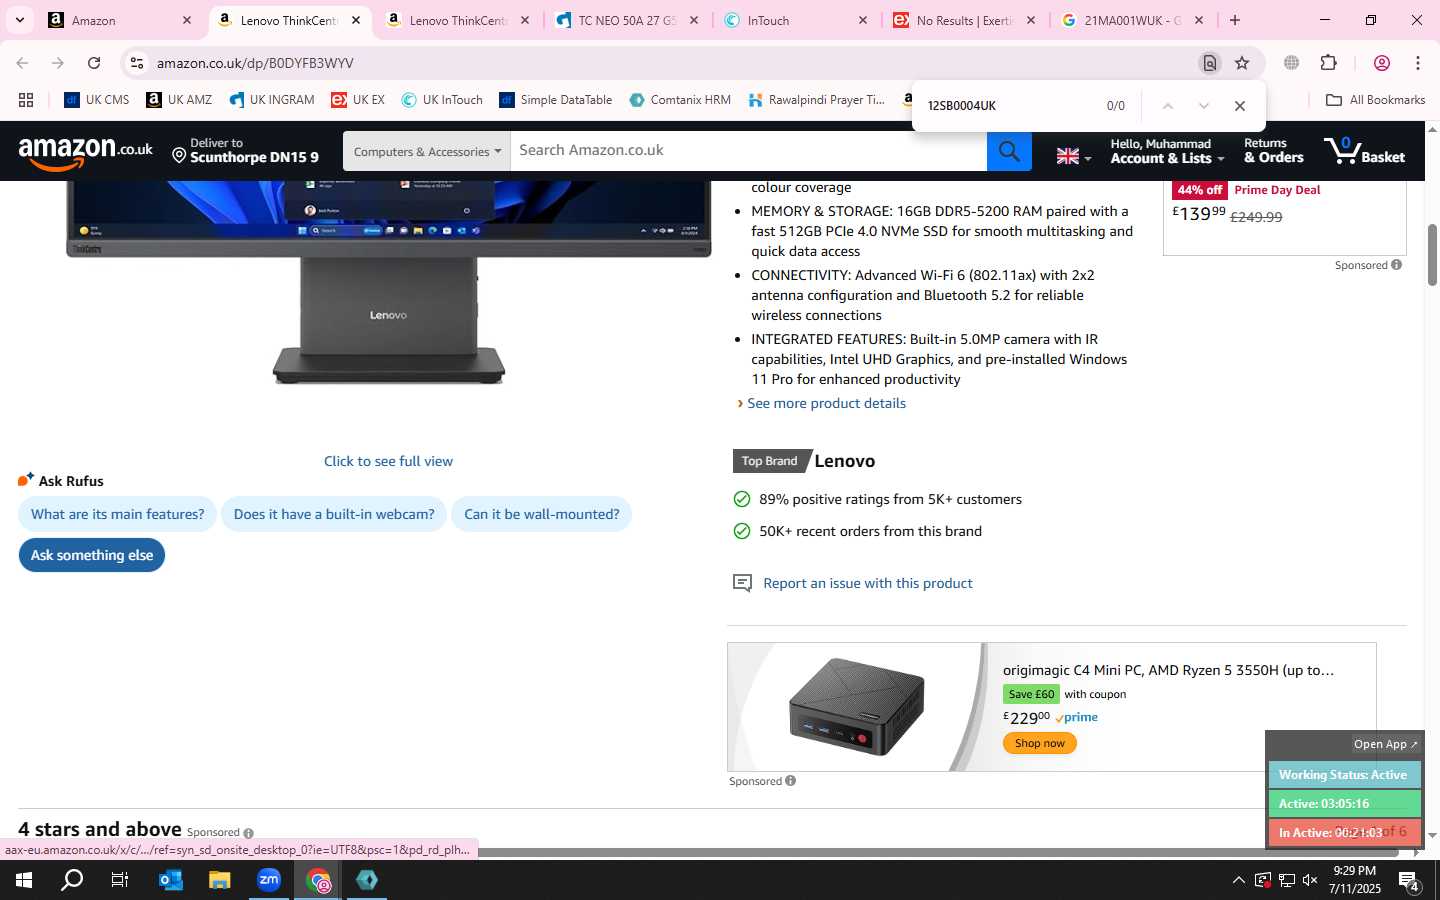Screen dimensions: 1440x900
Task: Open Chrome extensions puzzle icon
Action: pos(1328,63)
